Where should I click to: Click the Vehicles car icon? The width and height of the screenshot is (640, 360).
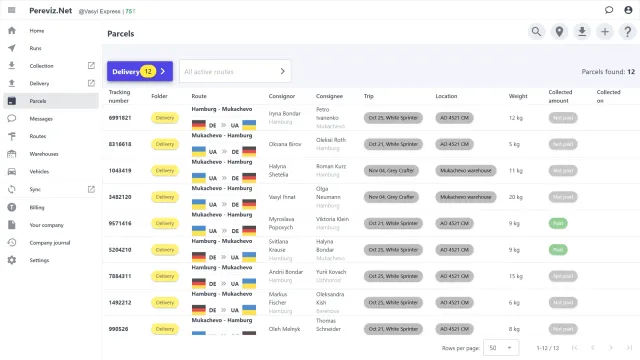tap(12, 171)
